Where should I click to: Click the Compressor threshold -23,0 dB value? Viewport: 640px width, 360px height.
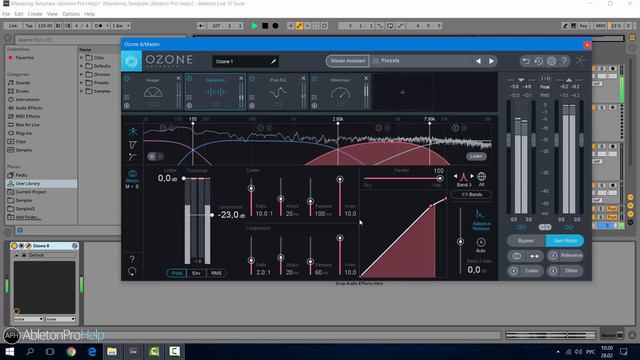point(231,215)
